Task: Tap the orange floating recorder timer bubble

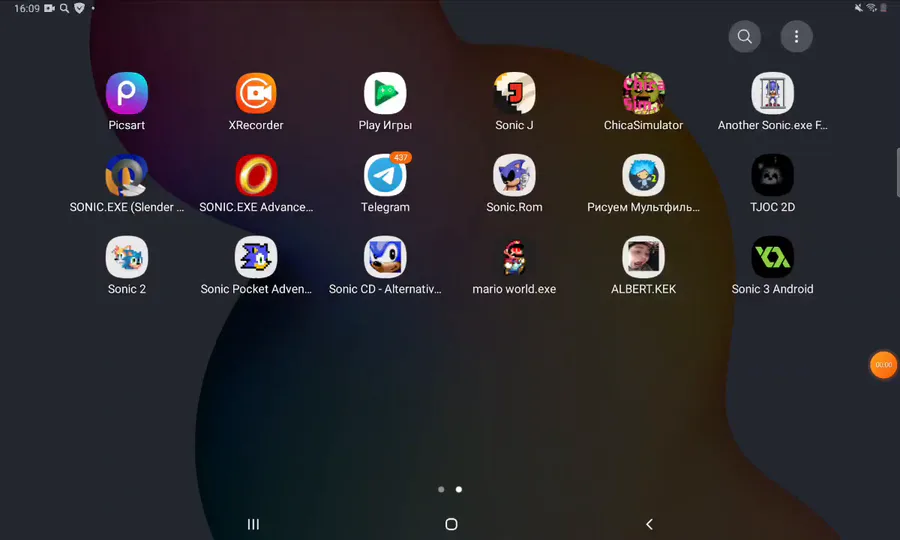Action: (883, 365)
